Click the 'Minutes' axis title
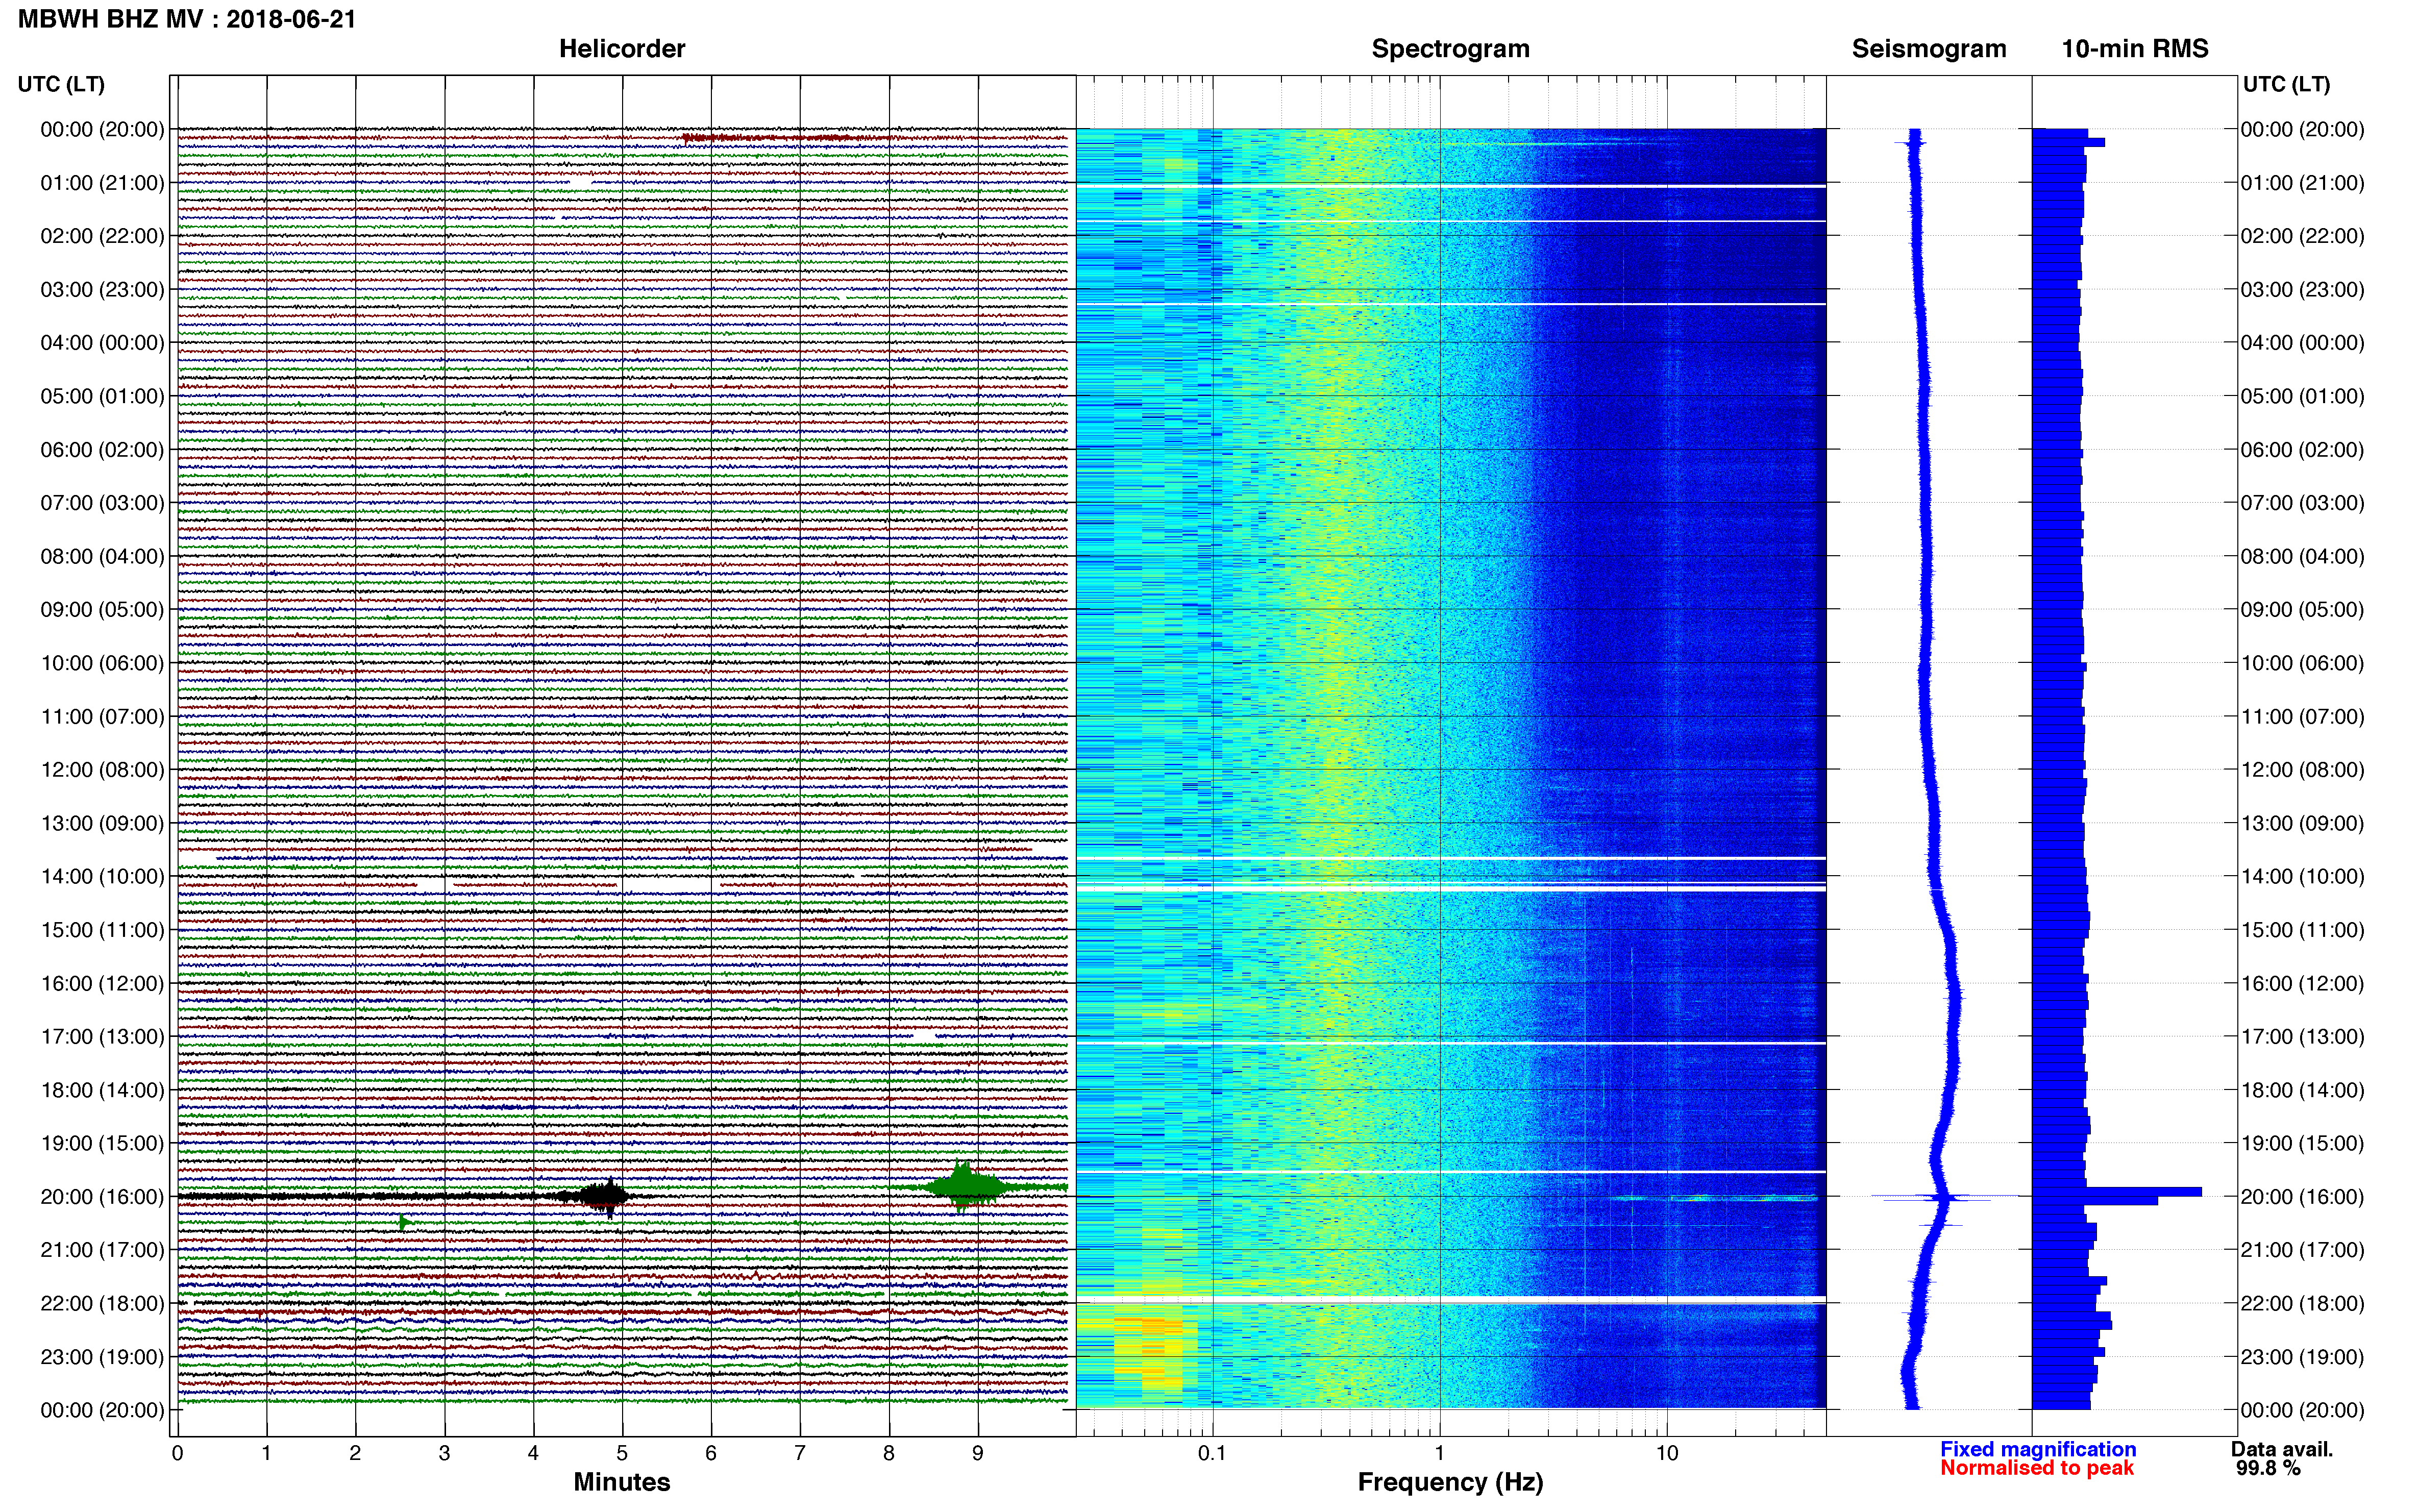 click(x=621, y=1481)
